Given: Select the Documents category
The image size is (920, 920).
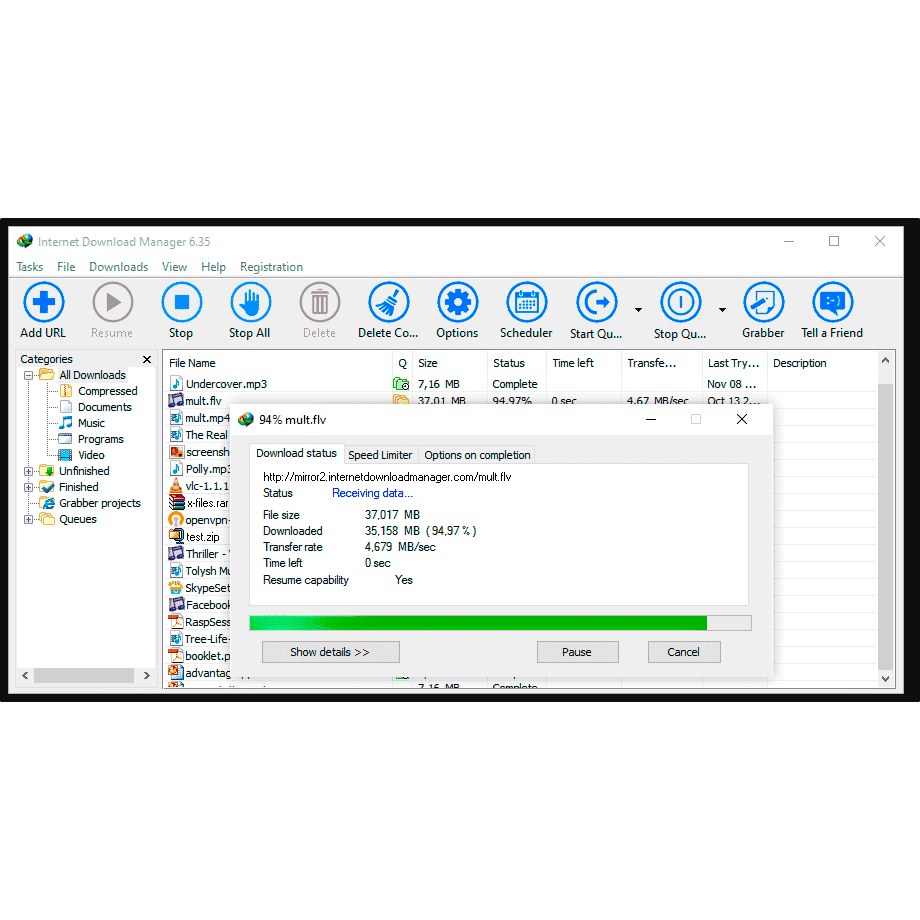Looking at the screenshot, I should point(104,407).
